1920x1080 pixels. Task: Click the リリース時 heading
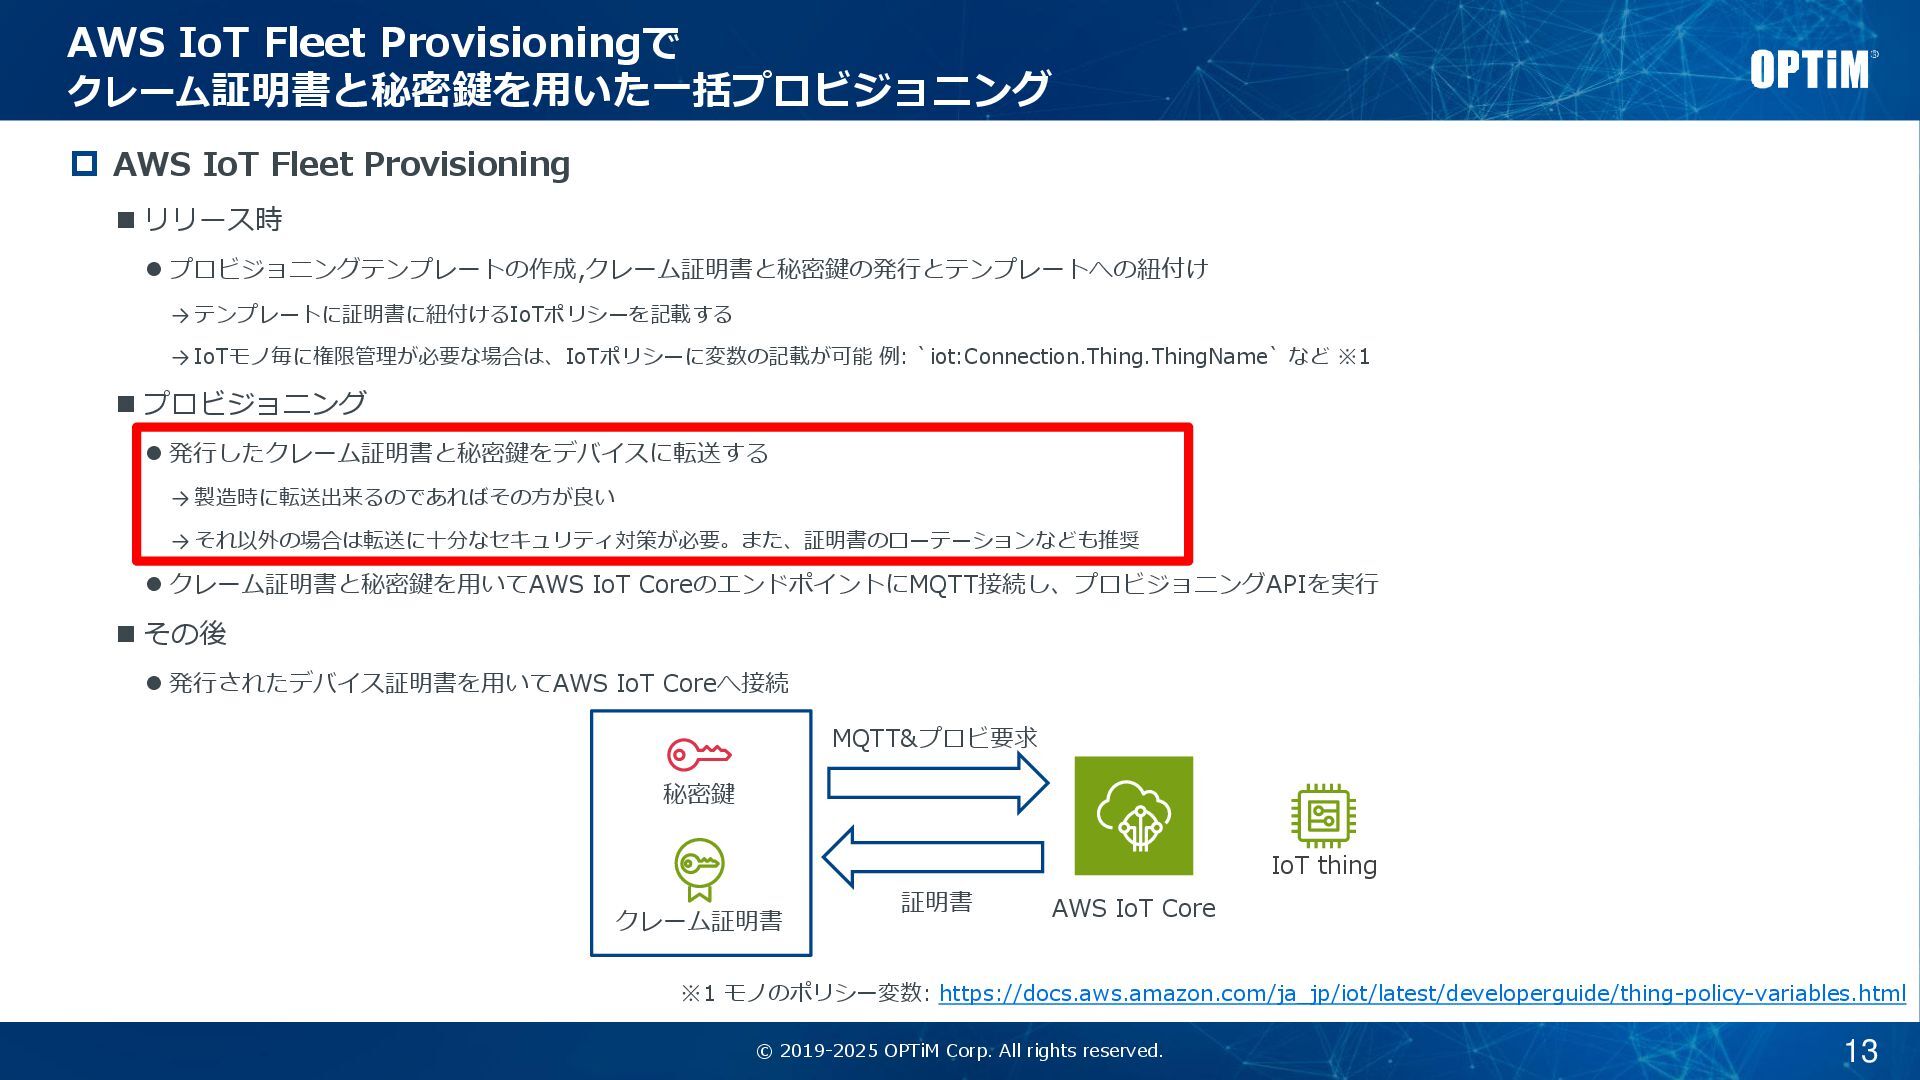tap(212, 219)
